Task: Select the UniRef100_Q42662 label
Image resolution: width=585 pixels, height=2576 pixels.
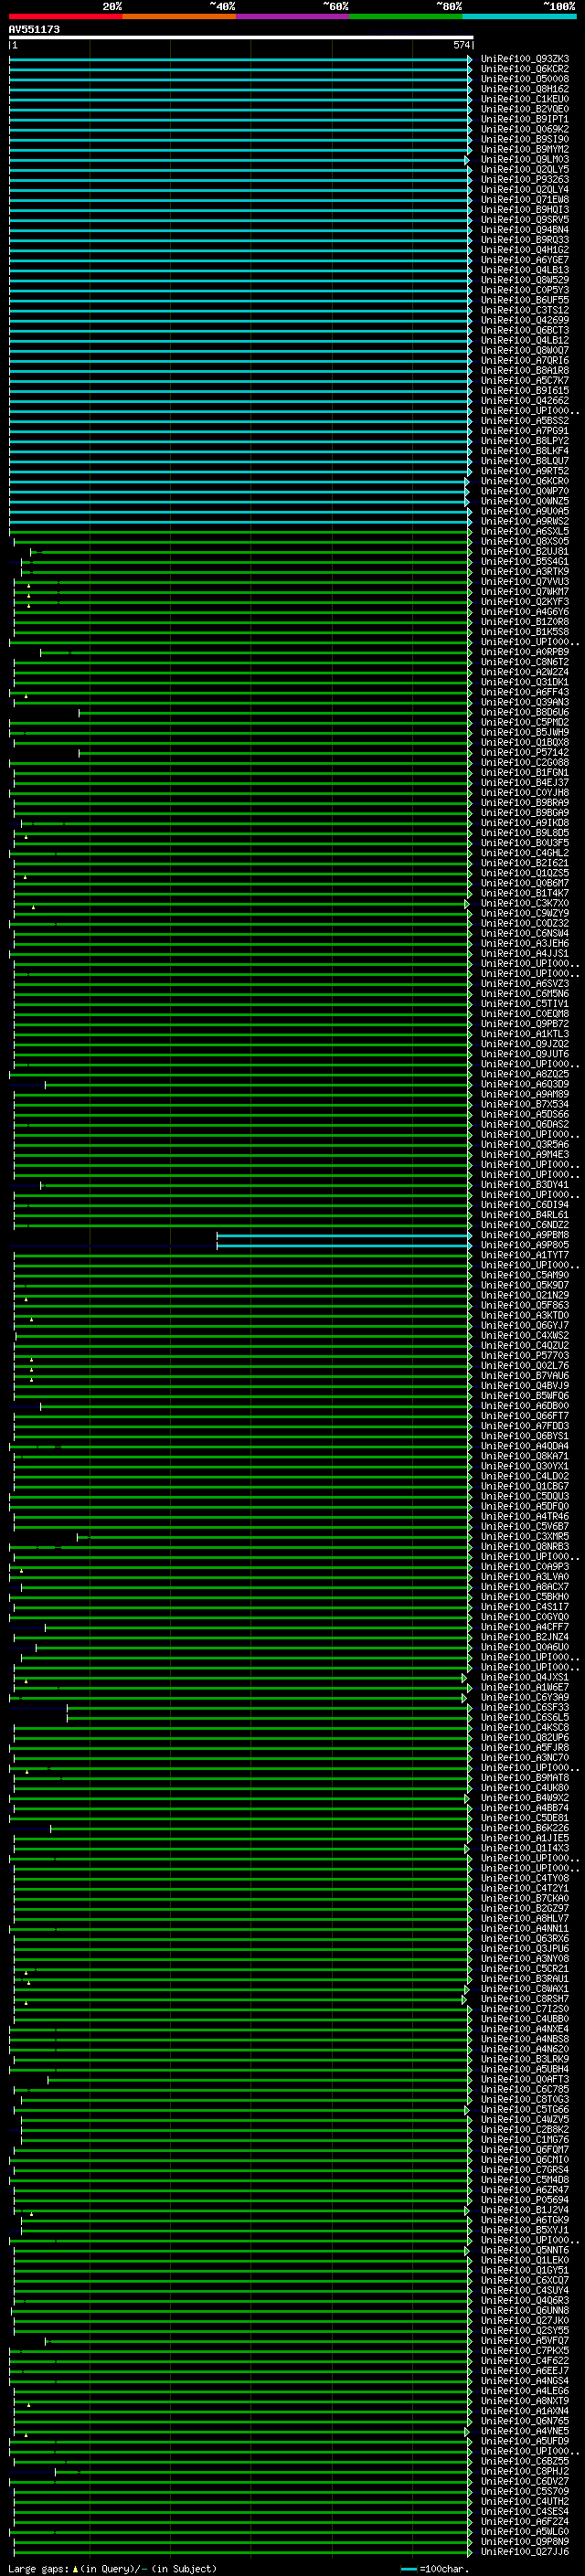Action: (525, 400)
